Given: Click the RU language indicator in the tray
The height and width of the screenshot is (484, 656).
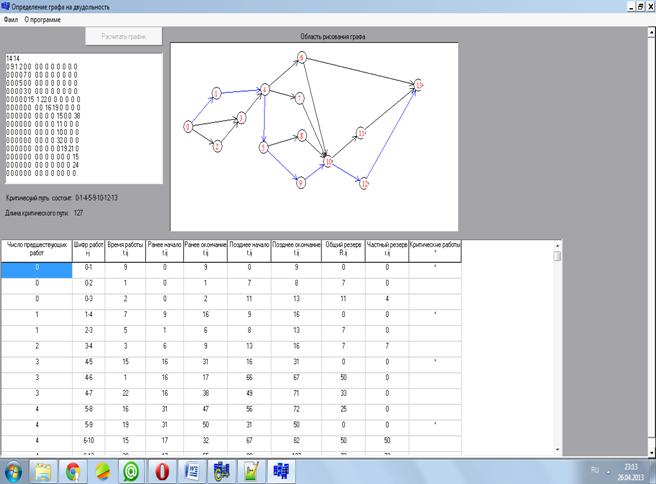Looking at the screenshot, I should click(x=594, y=468).
